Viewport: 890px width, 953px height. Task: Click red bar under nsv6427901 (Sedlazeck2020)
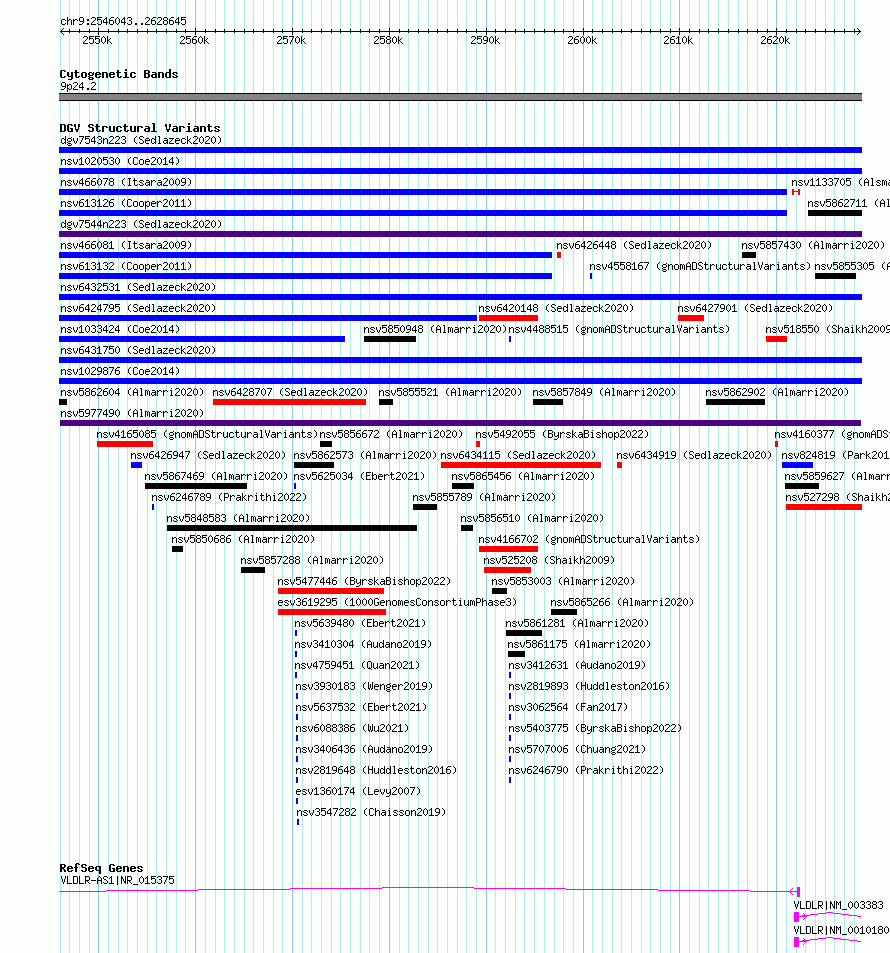click(x=691, y=318)
